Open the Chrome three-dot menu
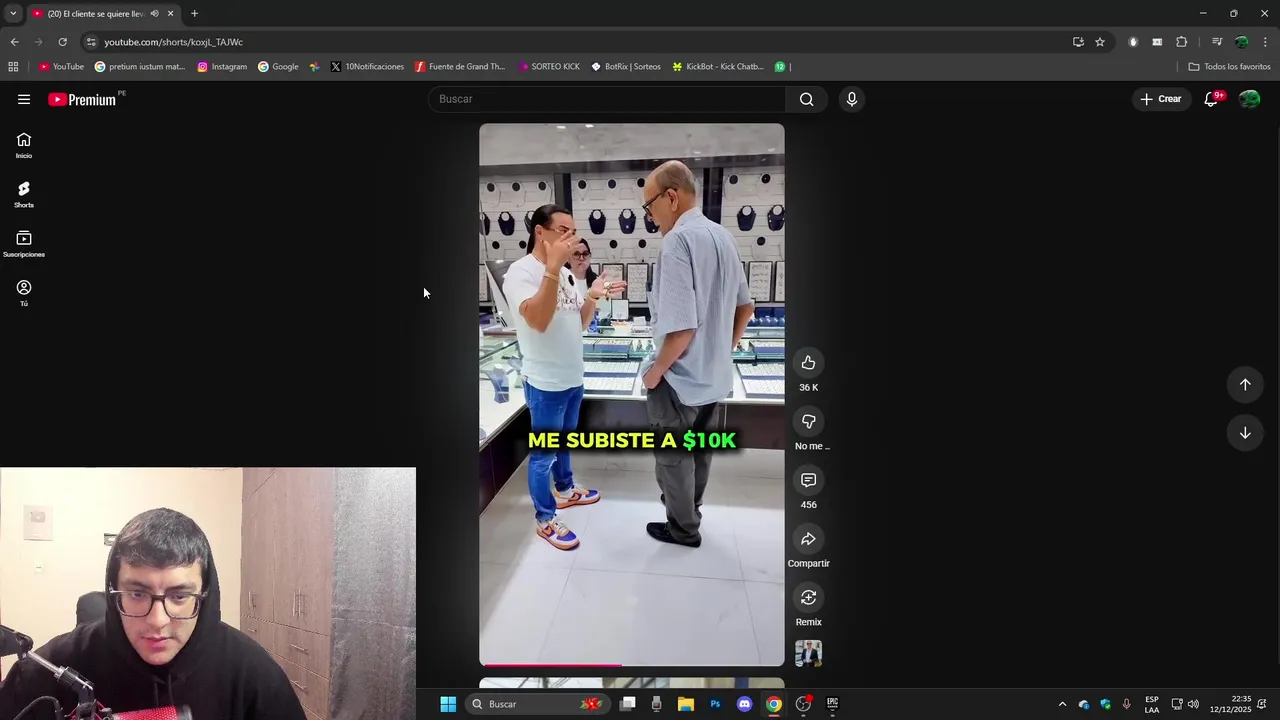1280x720 pixels. click(x=1265, y=42)
